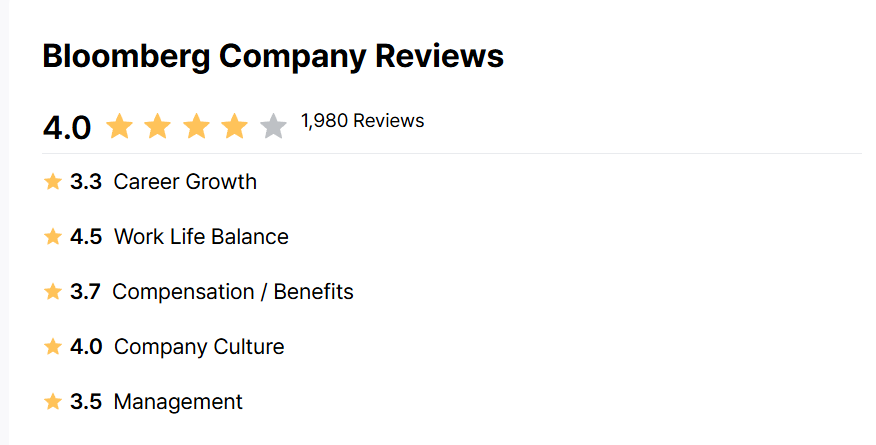Click the star icon beside Work Life Balance
Screen dimensions: 876x445
point(53,236)
